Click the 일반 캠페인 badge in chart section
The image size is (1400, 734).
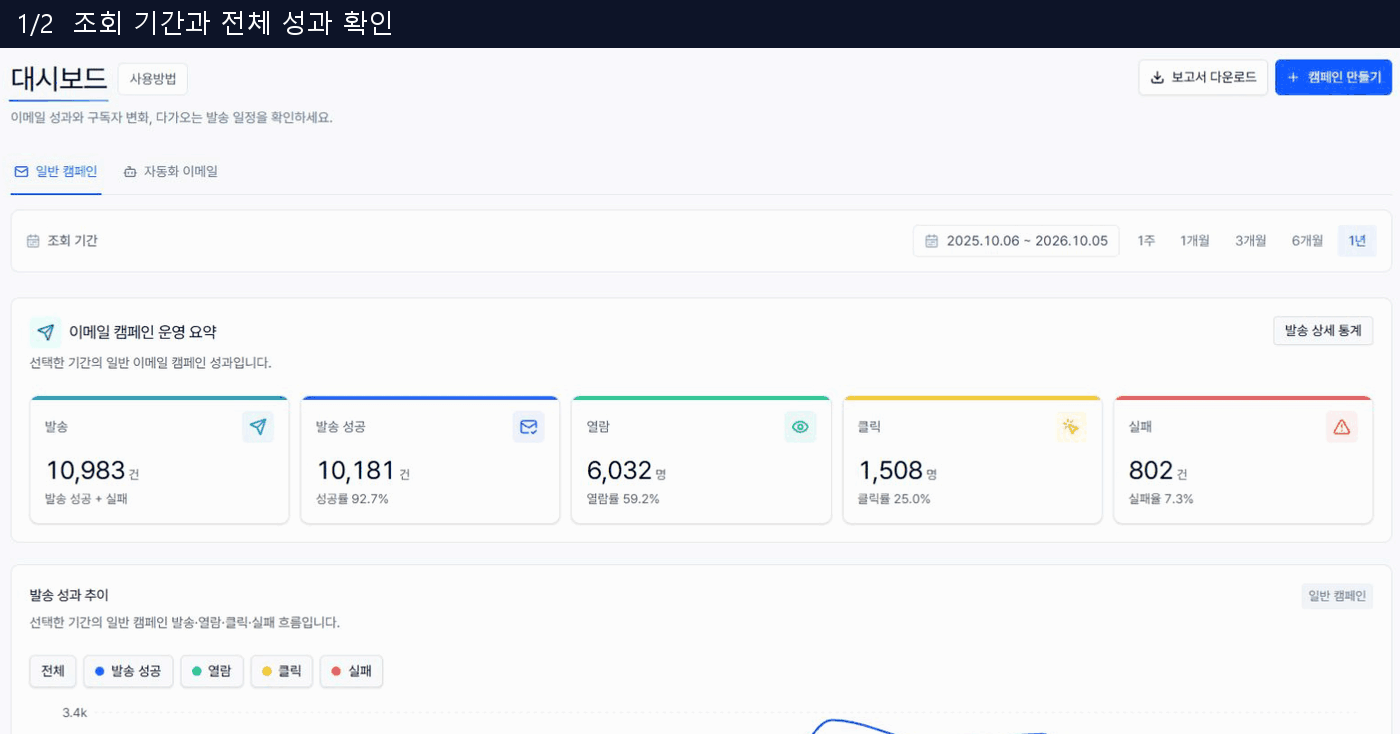(x=1337, y=596)
